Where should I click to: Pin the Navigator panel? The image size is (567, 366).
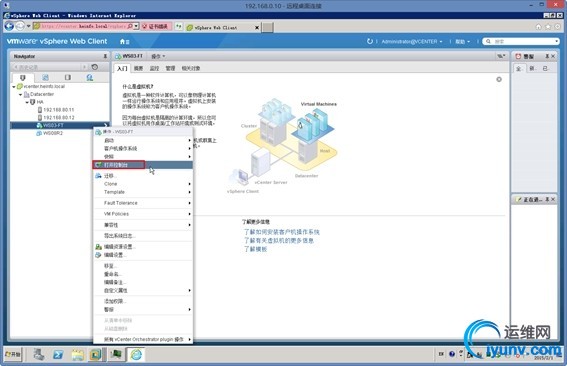click(x=105, y=56)
